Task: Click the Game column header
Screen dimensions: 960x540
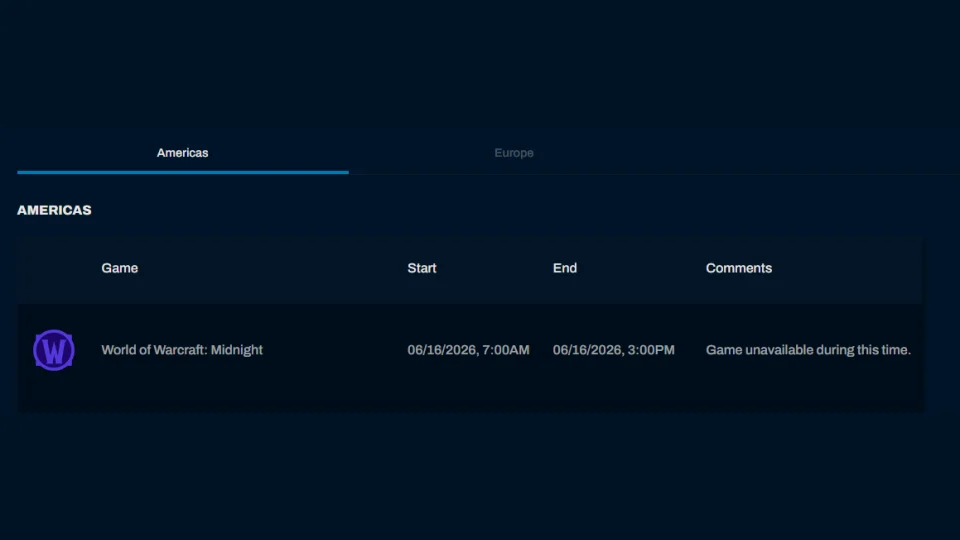Action: coord(119,268)
